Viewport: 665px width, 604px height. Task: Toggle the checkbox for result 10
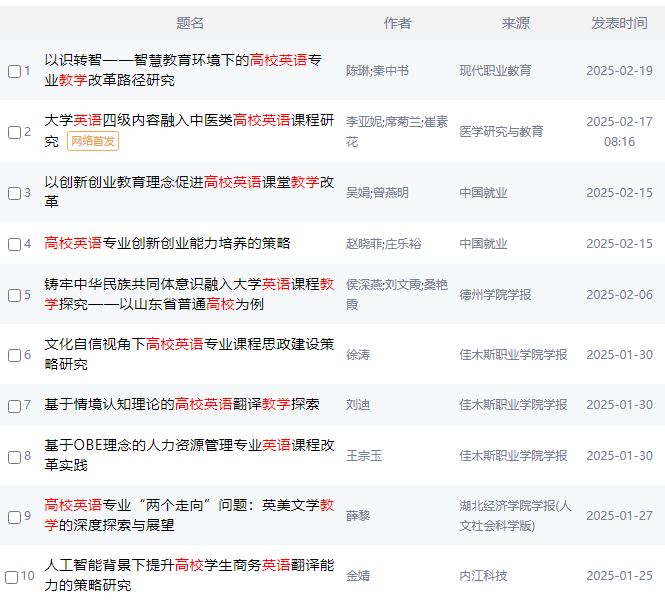(11, 577)
